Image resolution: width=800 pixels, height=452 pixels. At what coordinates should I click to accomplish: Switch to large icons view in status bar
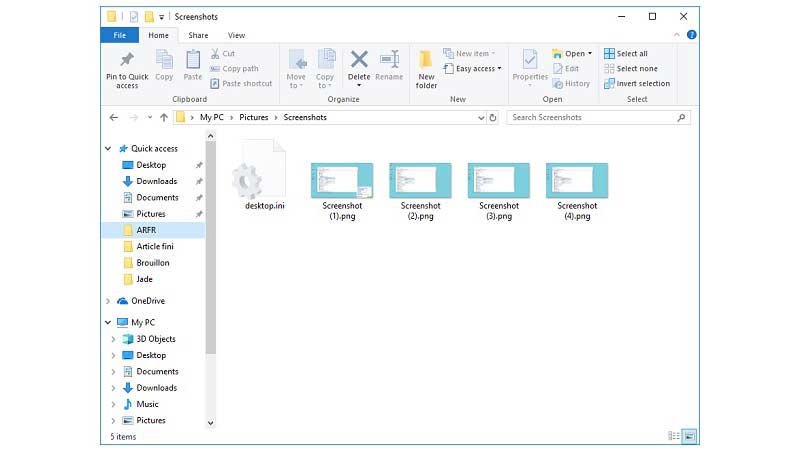tap(689, 436)
